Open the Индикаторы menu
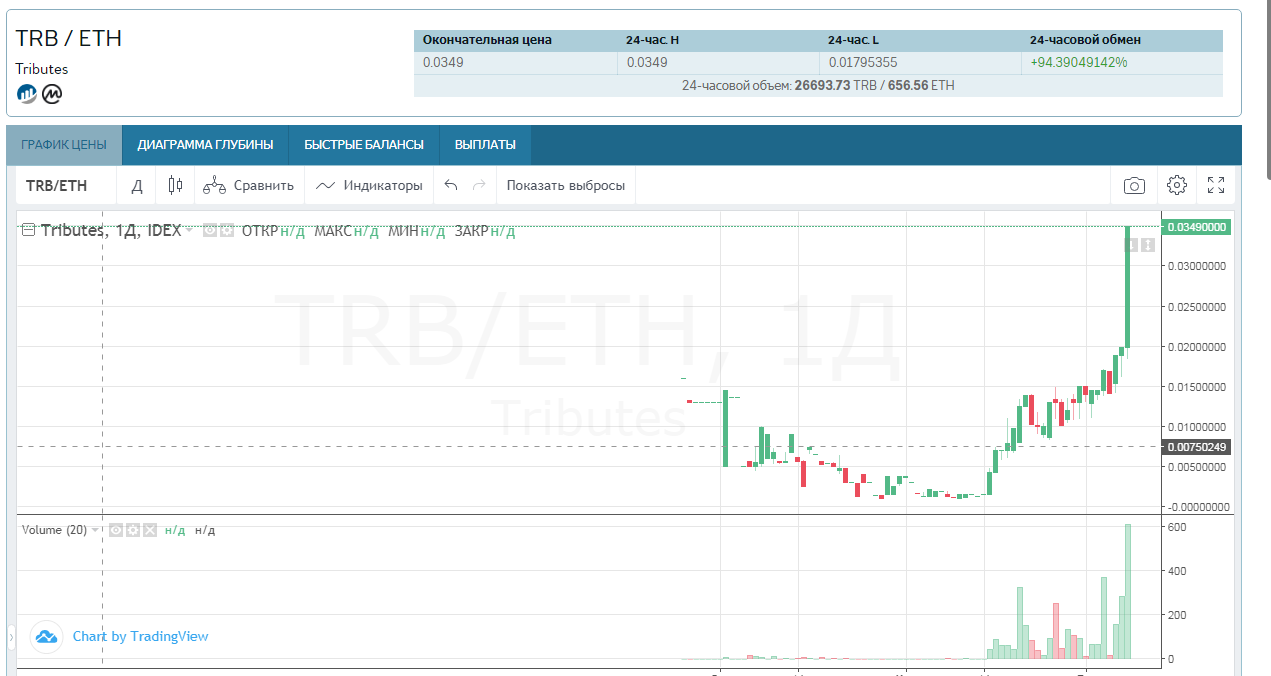Screen dimensions: 1271x676 [x=369, y=185]
